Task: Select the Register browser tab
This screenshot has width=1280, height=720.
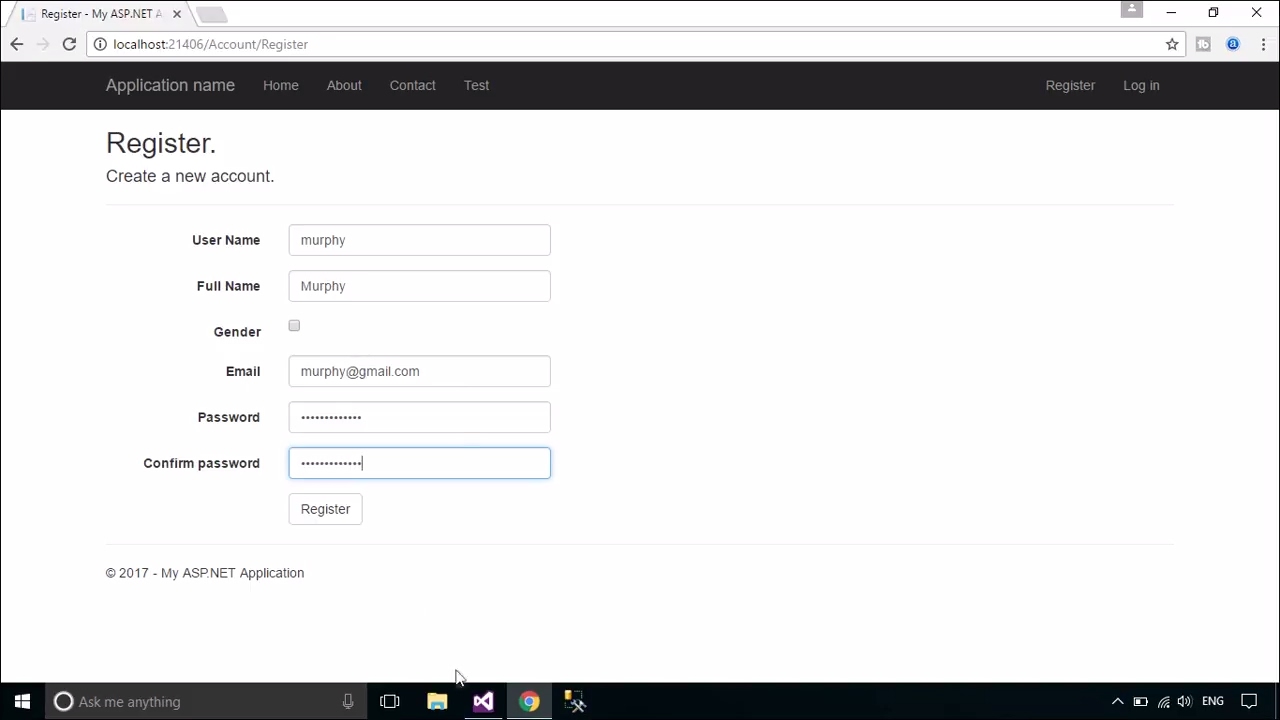Action: pyautogui.click(x=100, y=14)
